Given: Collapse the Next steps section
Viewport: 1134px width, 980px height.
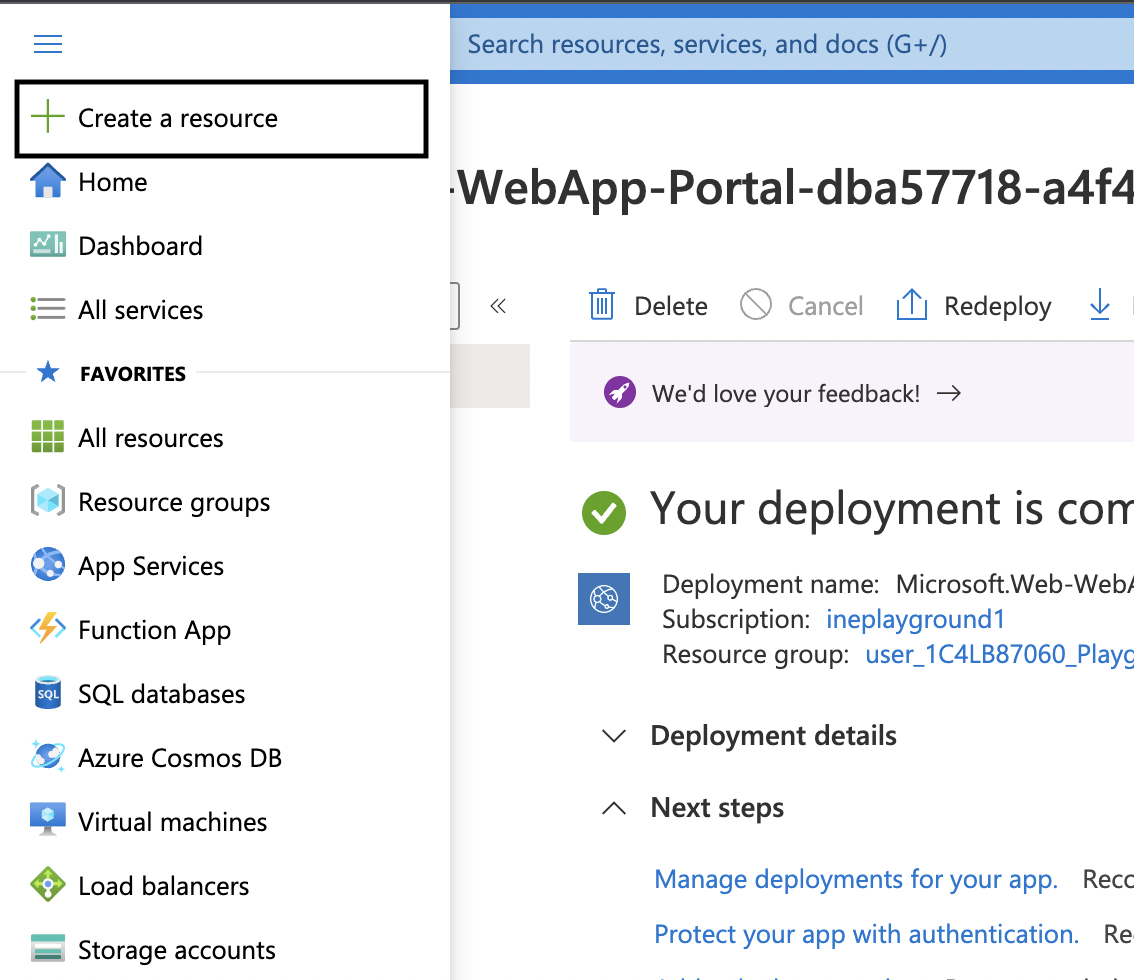Looking at the screenshot, I should point(614,808).
